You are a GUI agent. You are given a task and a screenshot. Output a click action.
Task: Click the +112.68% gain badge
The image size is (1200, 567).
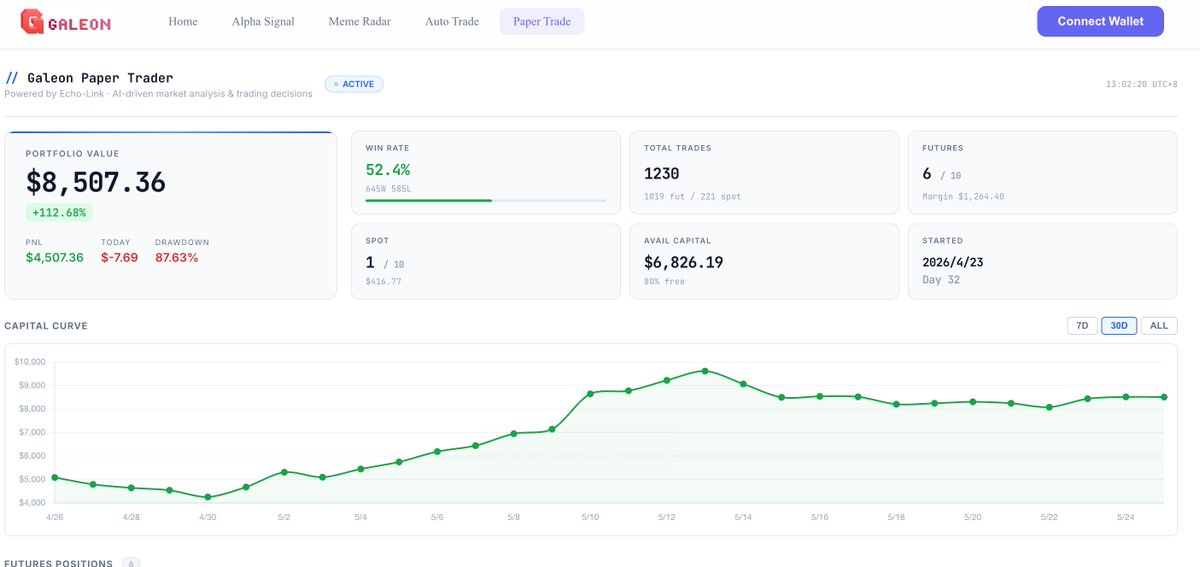pos(59,212)
